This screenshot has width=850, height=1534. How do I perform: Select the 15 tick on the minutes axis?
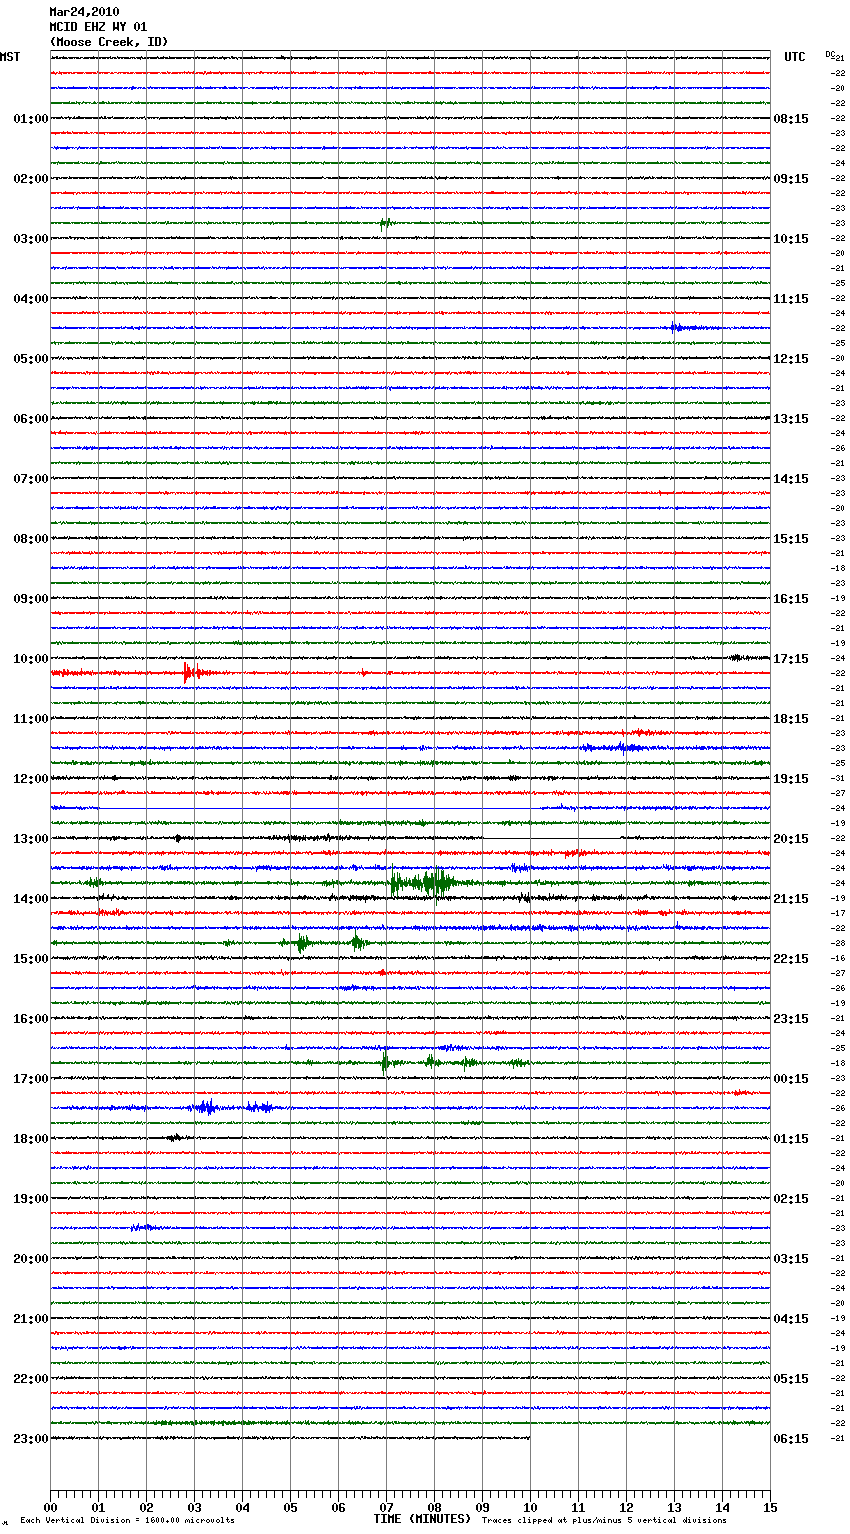[769, 1507]
